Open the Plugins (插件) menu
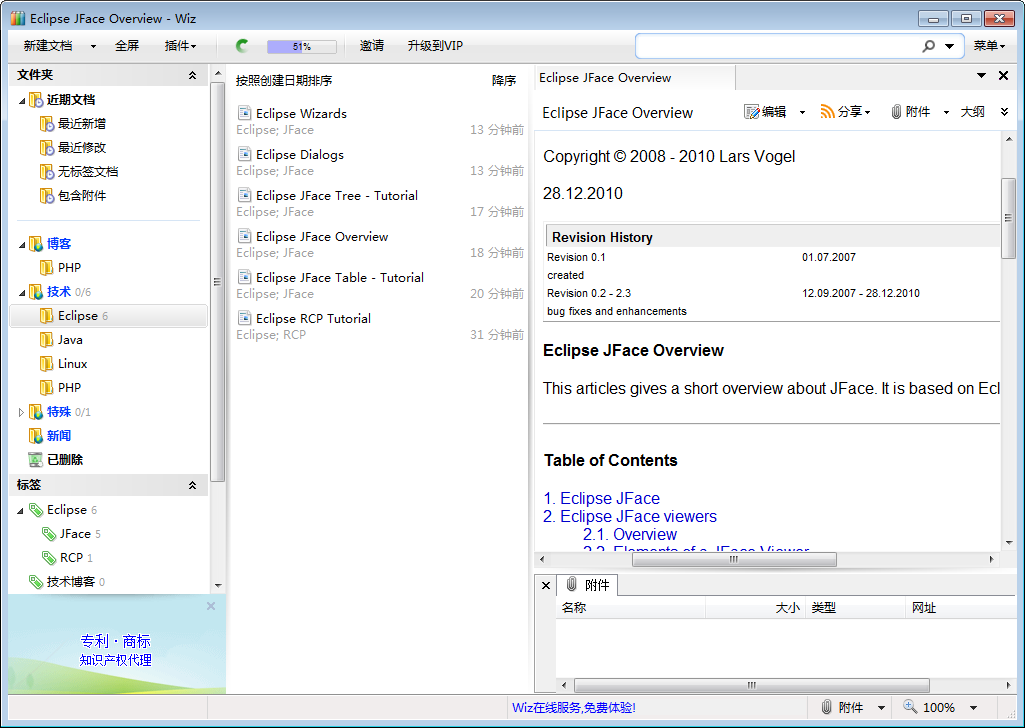 pyautogui.click(x=180, y=46)
